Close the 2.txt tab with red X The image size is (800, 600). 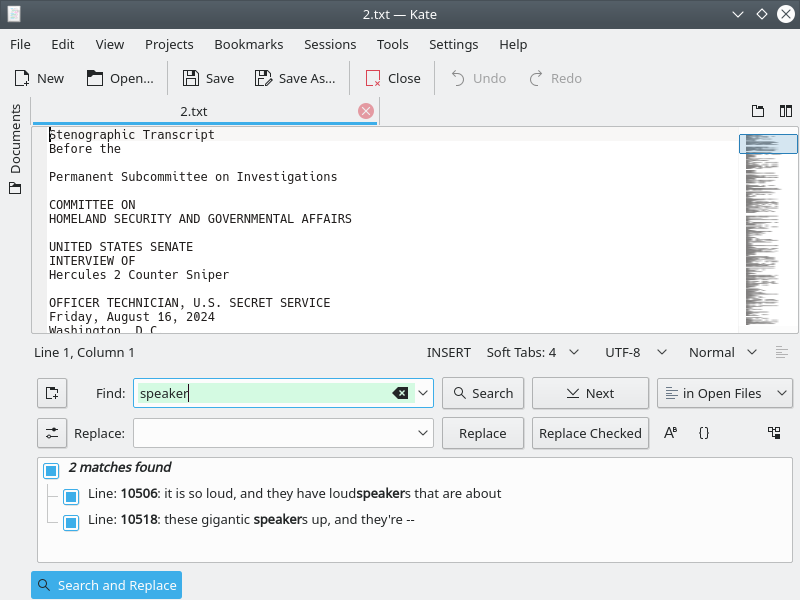coord(366,111)
